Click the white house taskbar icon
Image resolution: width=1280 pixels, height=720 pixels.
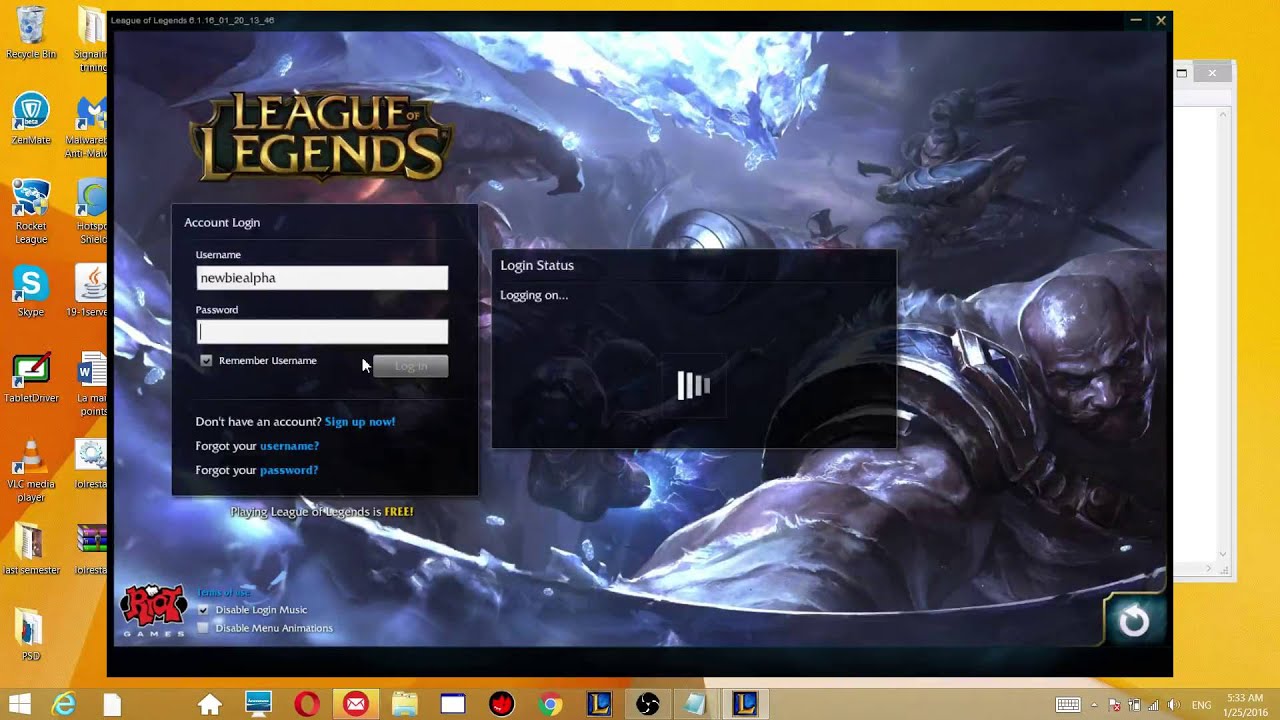click(x=210, y=704)
